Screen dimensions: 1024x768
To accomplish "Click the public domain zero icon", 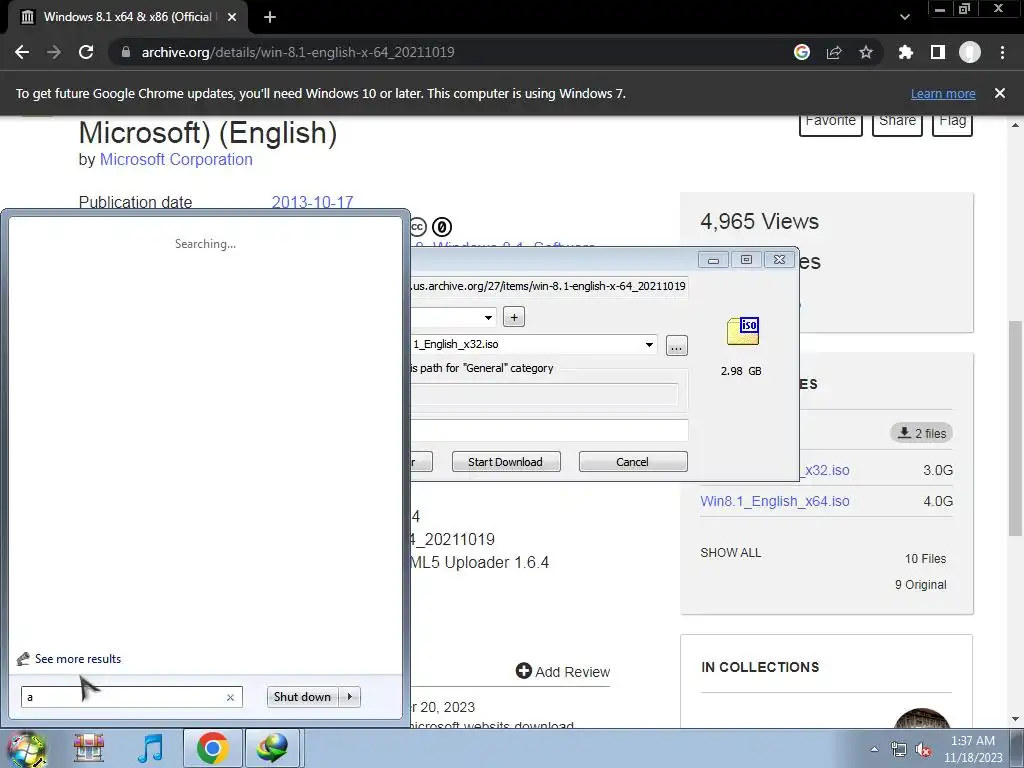I will tap(442, 227).
